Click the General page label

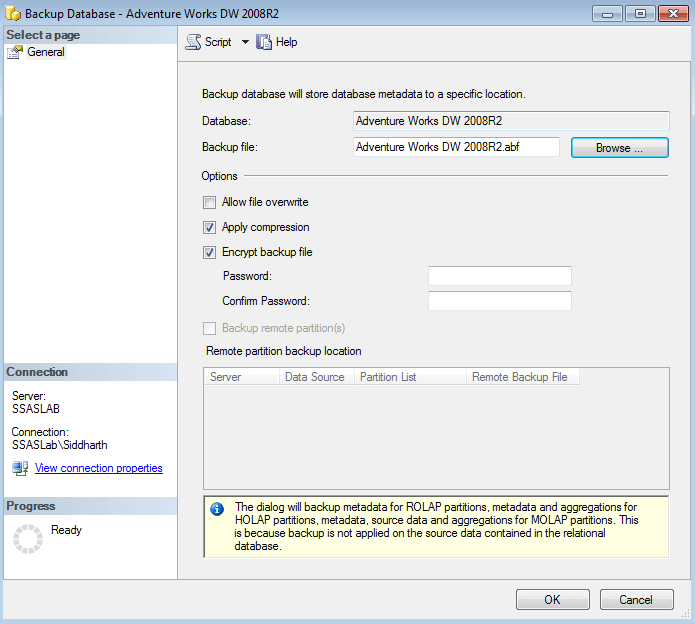pyautogui.click(x=46, y=52)
